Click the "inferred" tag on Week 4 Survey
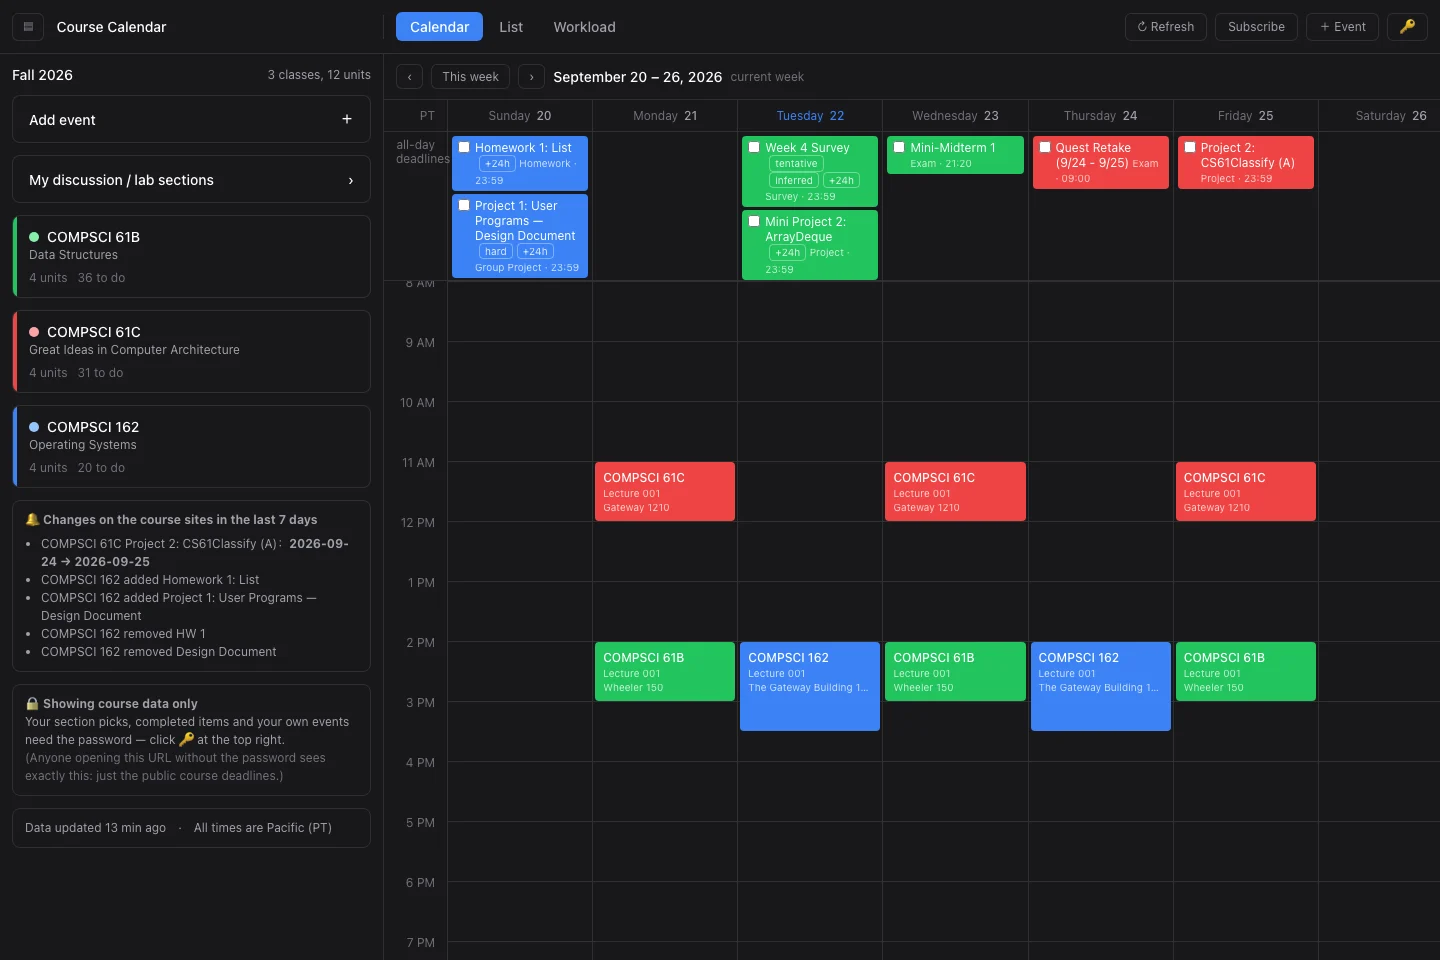Viewport: 1440px width, 960px height. [794, 181]
